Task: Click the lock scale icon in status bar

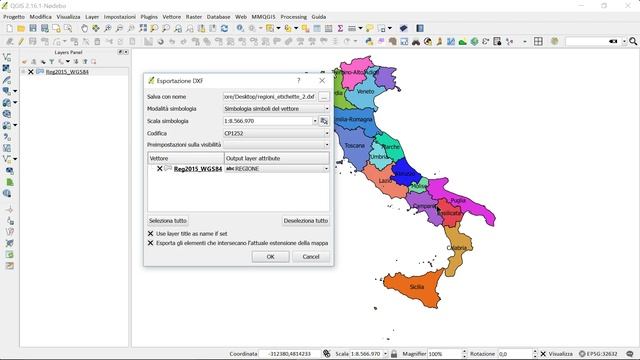Action: [x=394, y=354]
